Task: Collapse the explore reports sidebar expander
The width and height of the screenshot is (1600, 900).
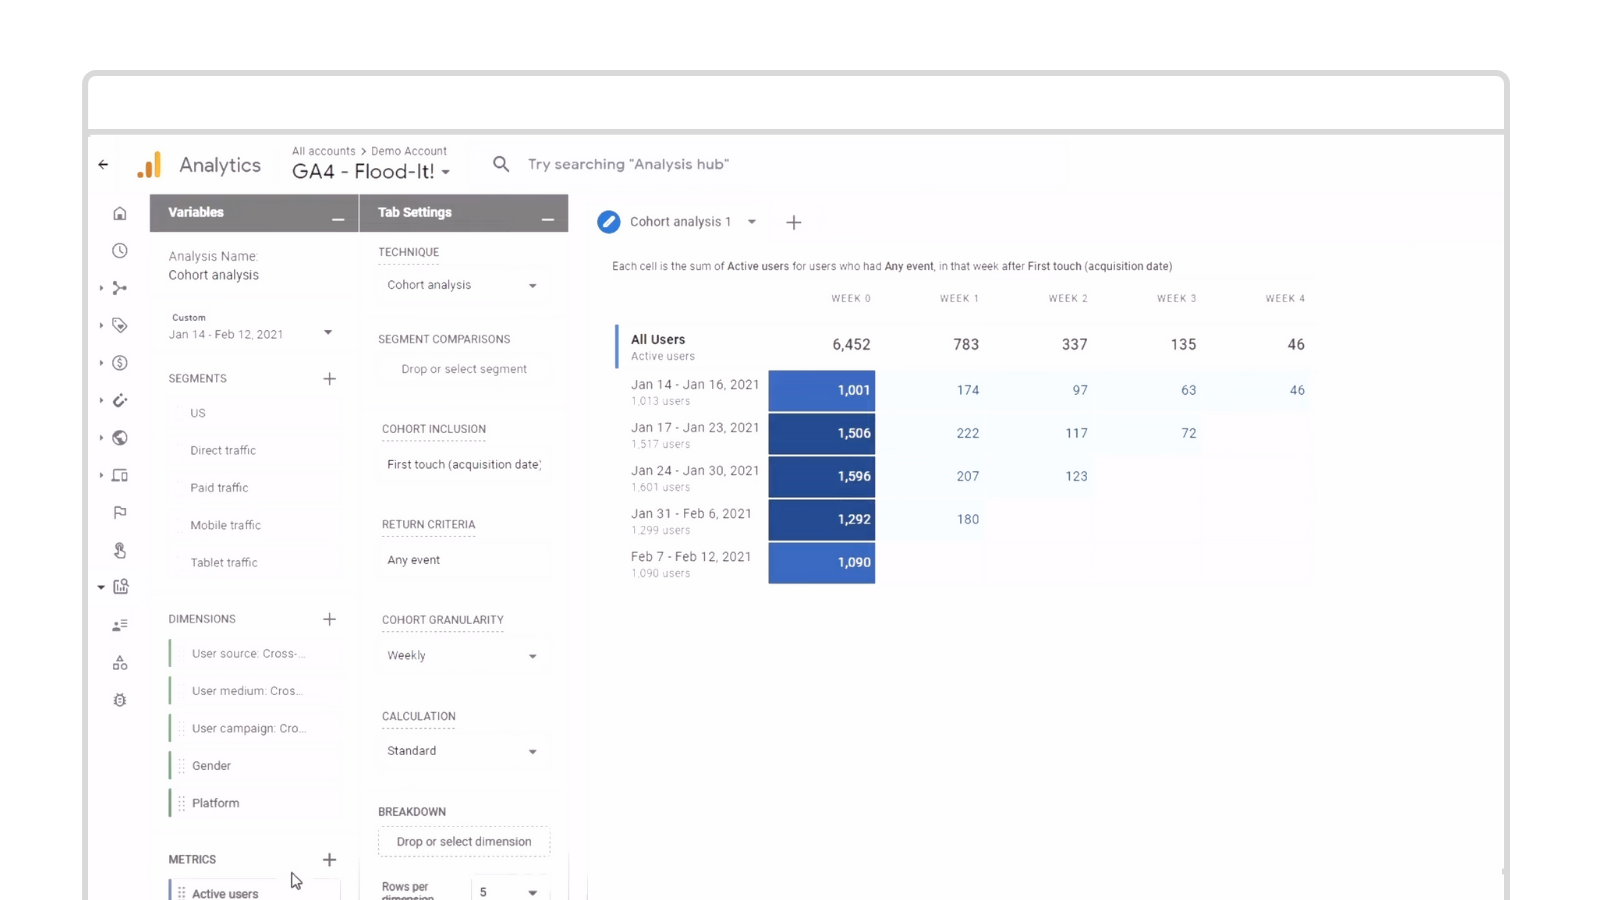Action: [100, 587]
